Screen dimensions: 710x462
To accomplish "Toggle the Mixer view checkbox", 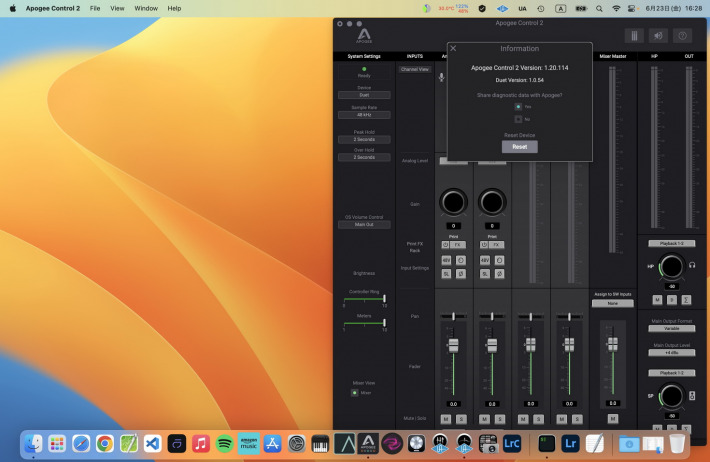I will point(354,392).
